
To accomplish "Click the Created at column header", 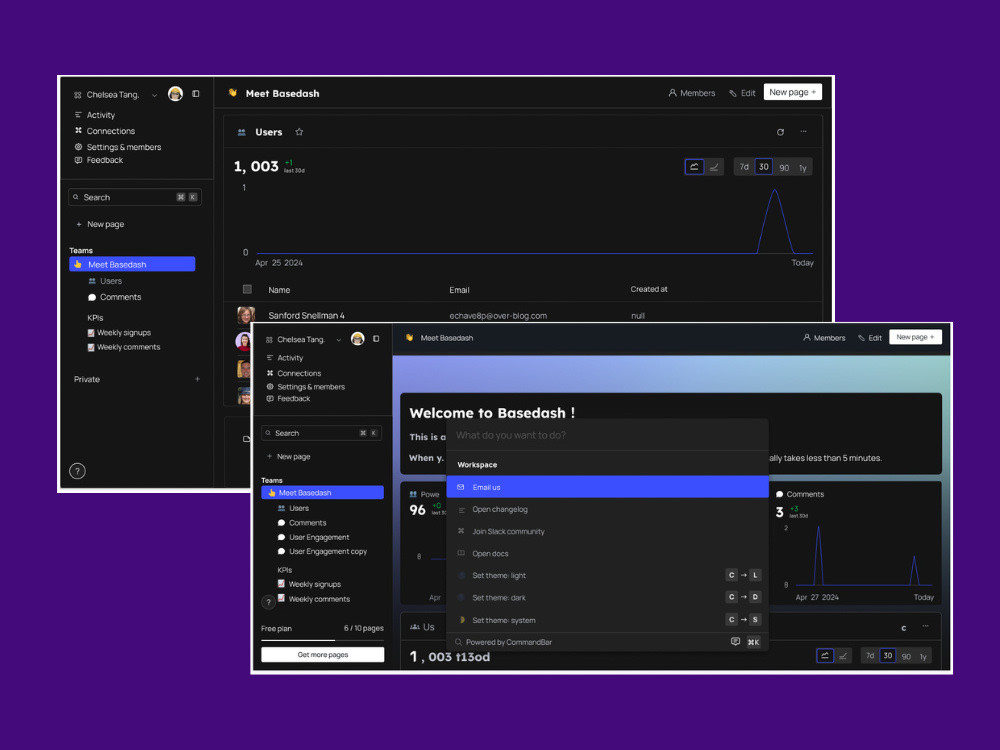I will point(649,290).
